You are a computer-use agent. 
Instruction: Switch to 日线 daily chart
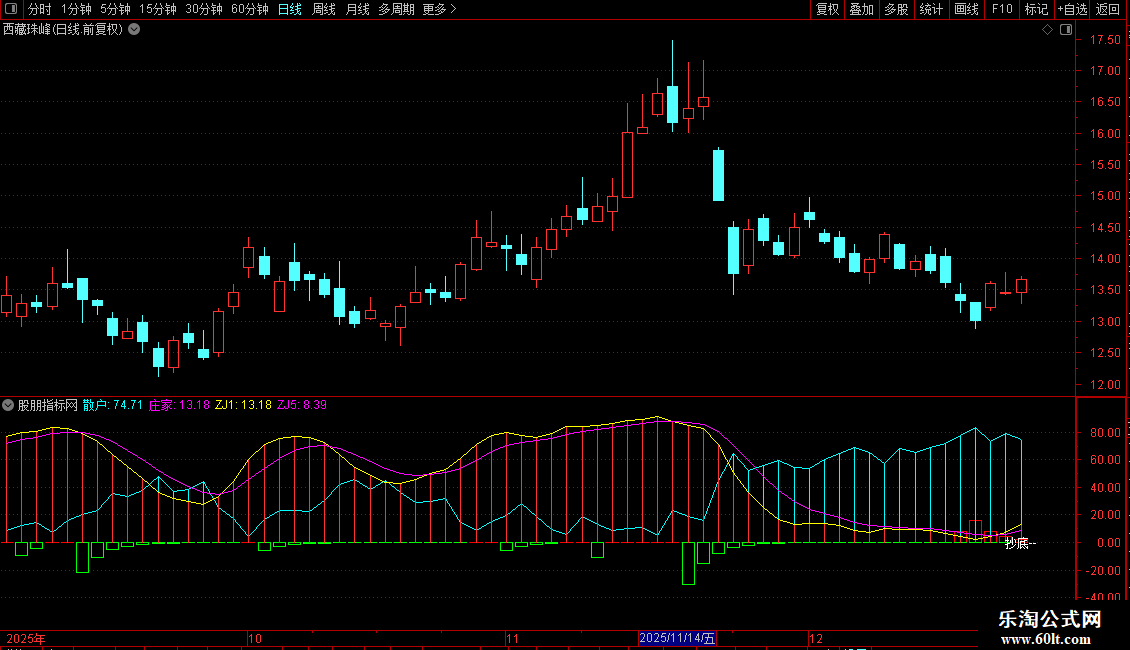point(290,9)
